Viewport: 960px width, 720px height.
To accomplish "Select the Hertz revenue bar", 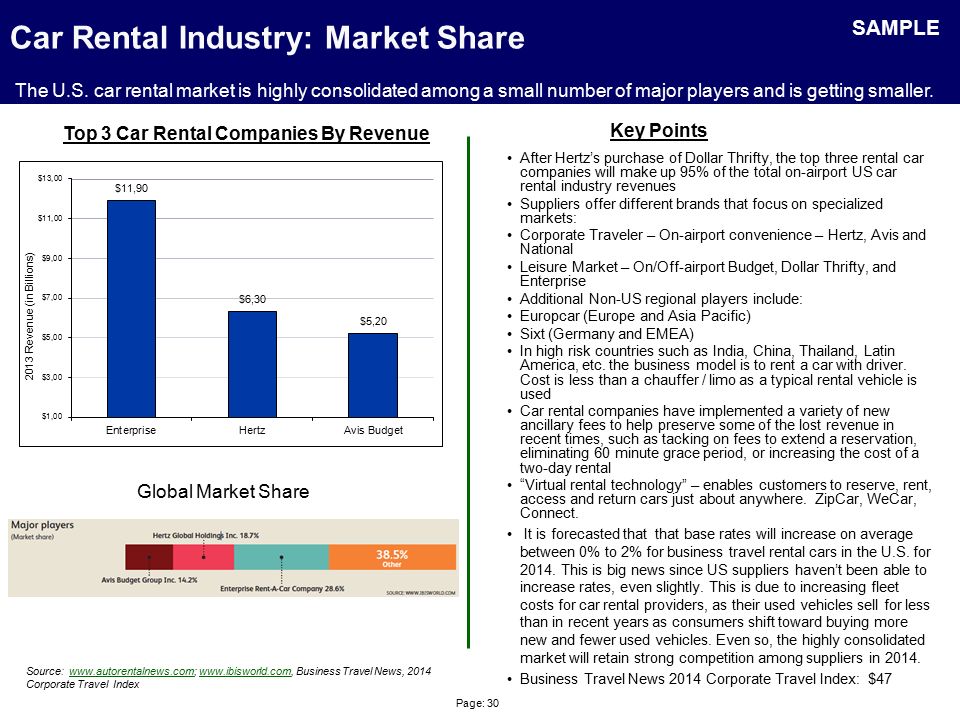I will [x=252, y=364].
